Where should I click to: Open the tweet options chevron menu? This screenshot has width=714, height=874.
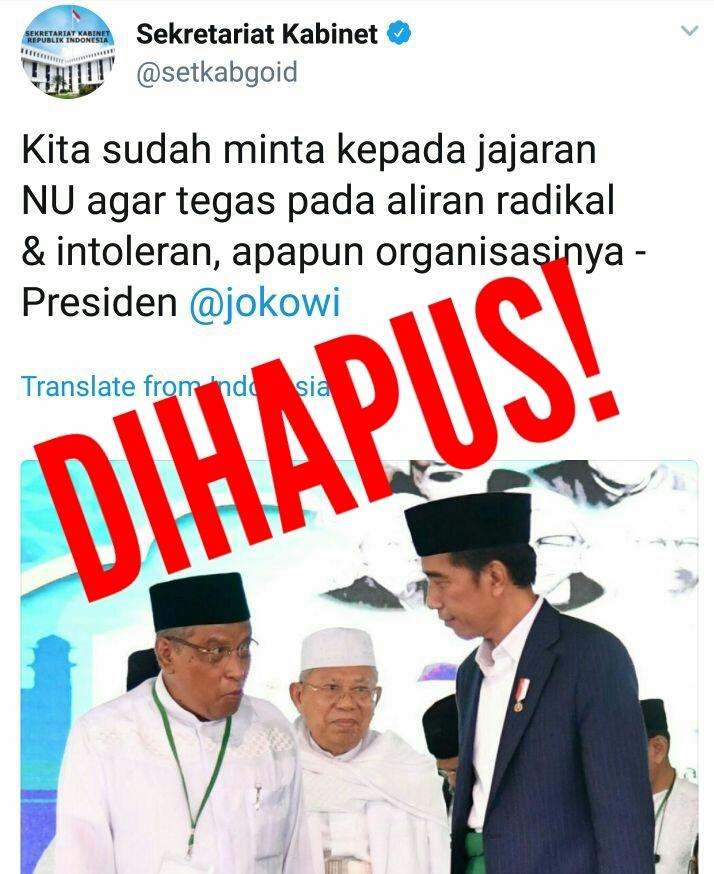(x=689, y=31)
